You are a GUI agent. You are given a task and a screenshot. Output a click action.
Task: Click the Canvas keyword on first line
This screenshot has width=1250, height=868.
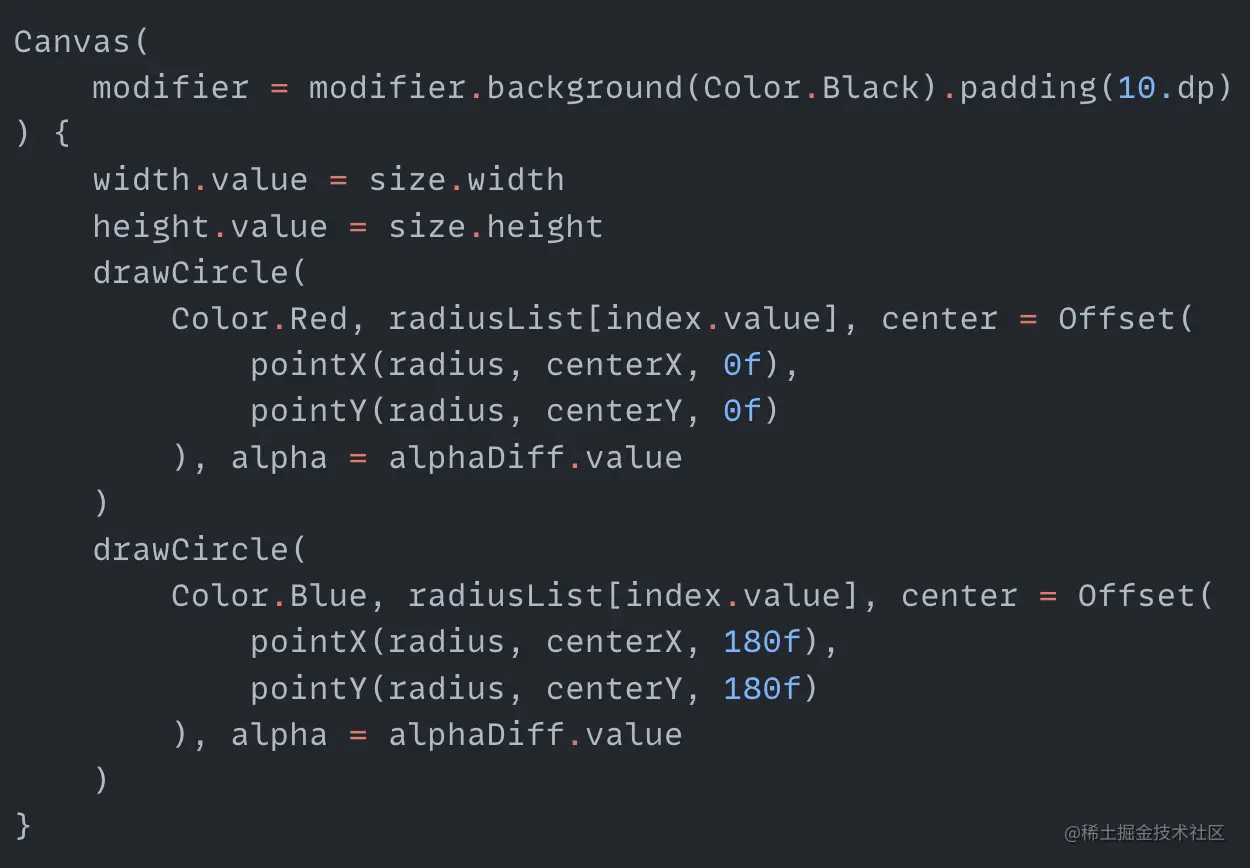tap(73, 42)
